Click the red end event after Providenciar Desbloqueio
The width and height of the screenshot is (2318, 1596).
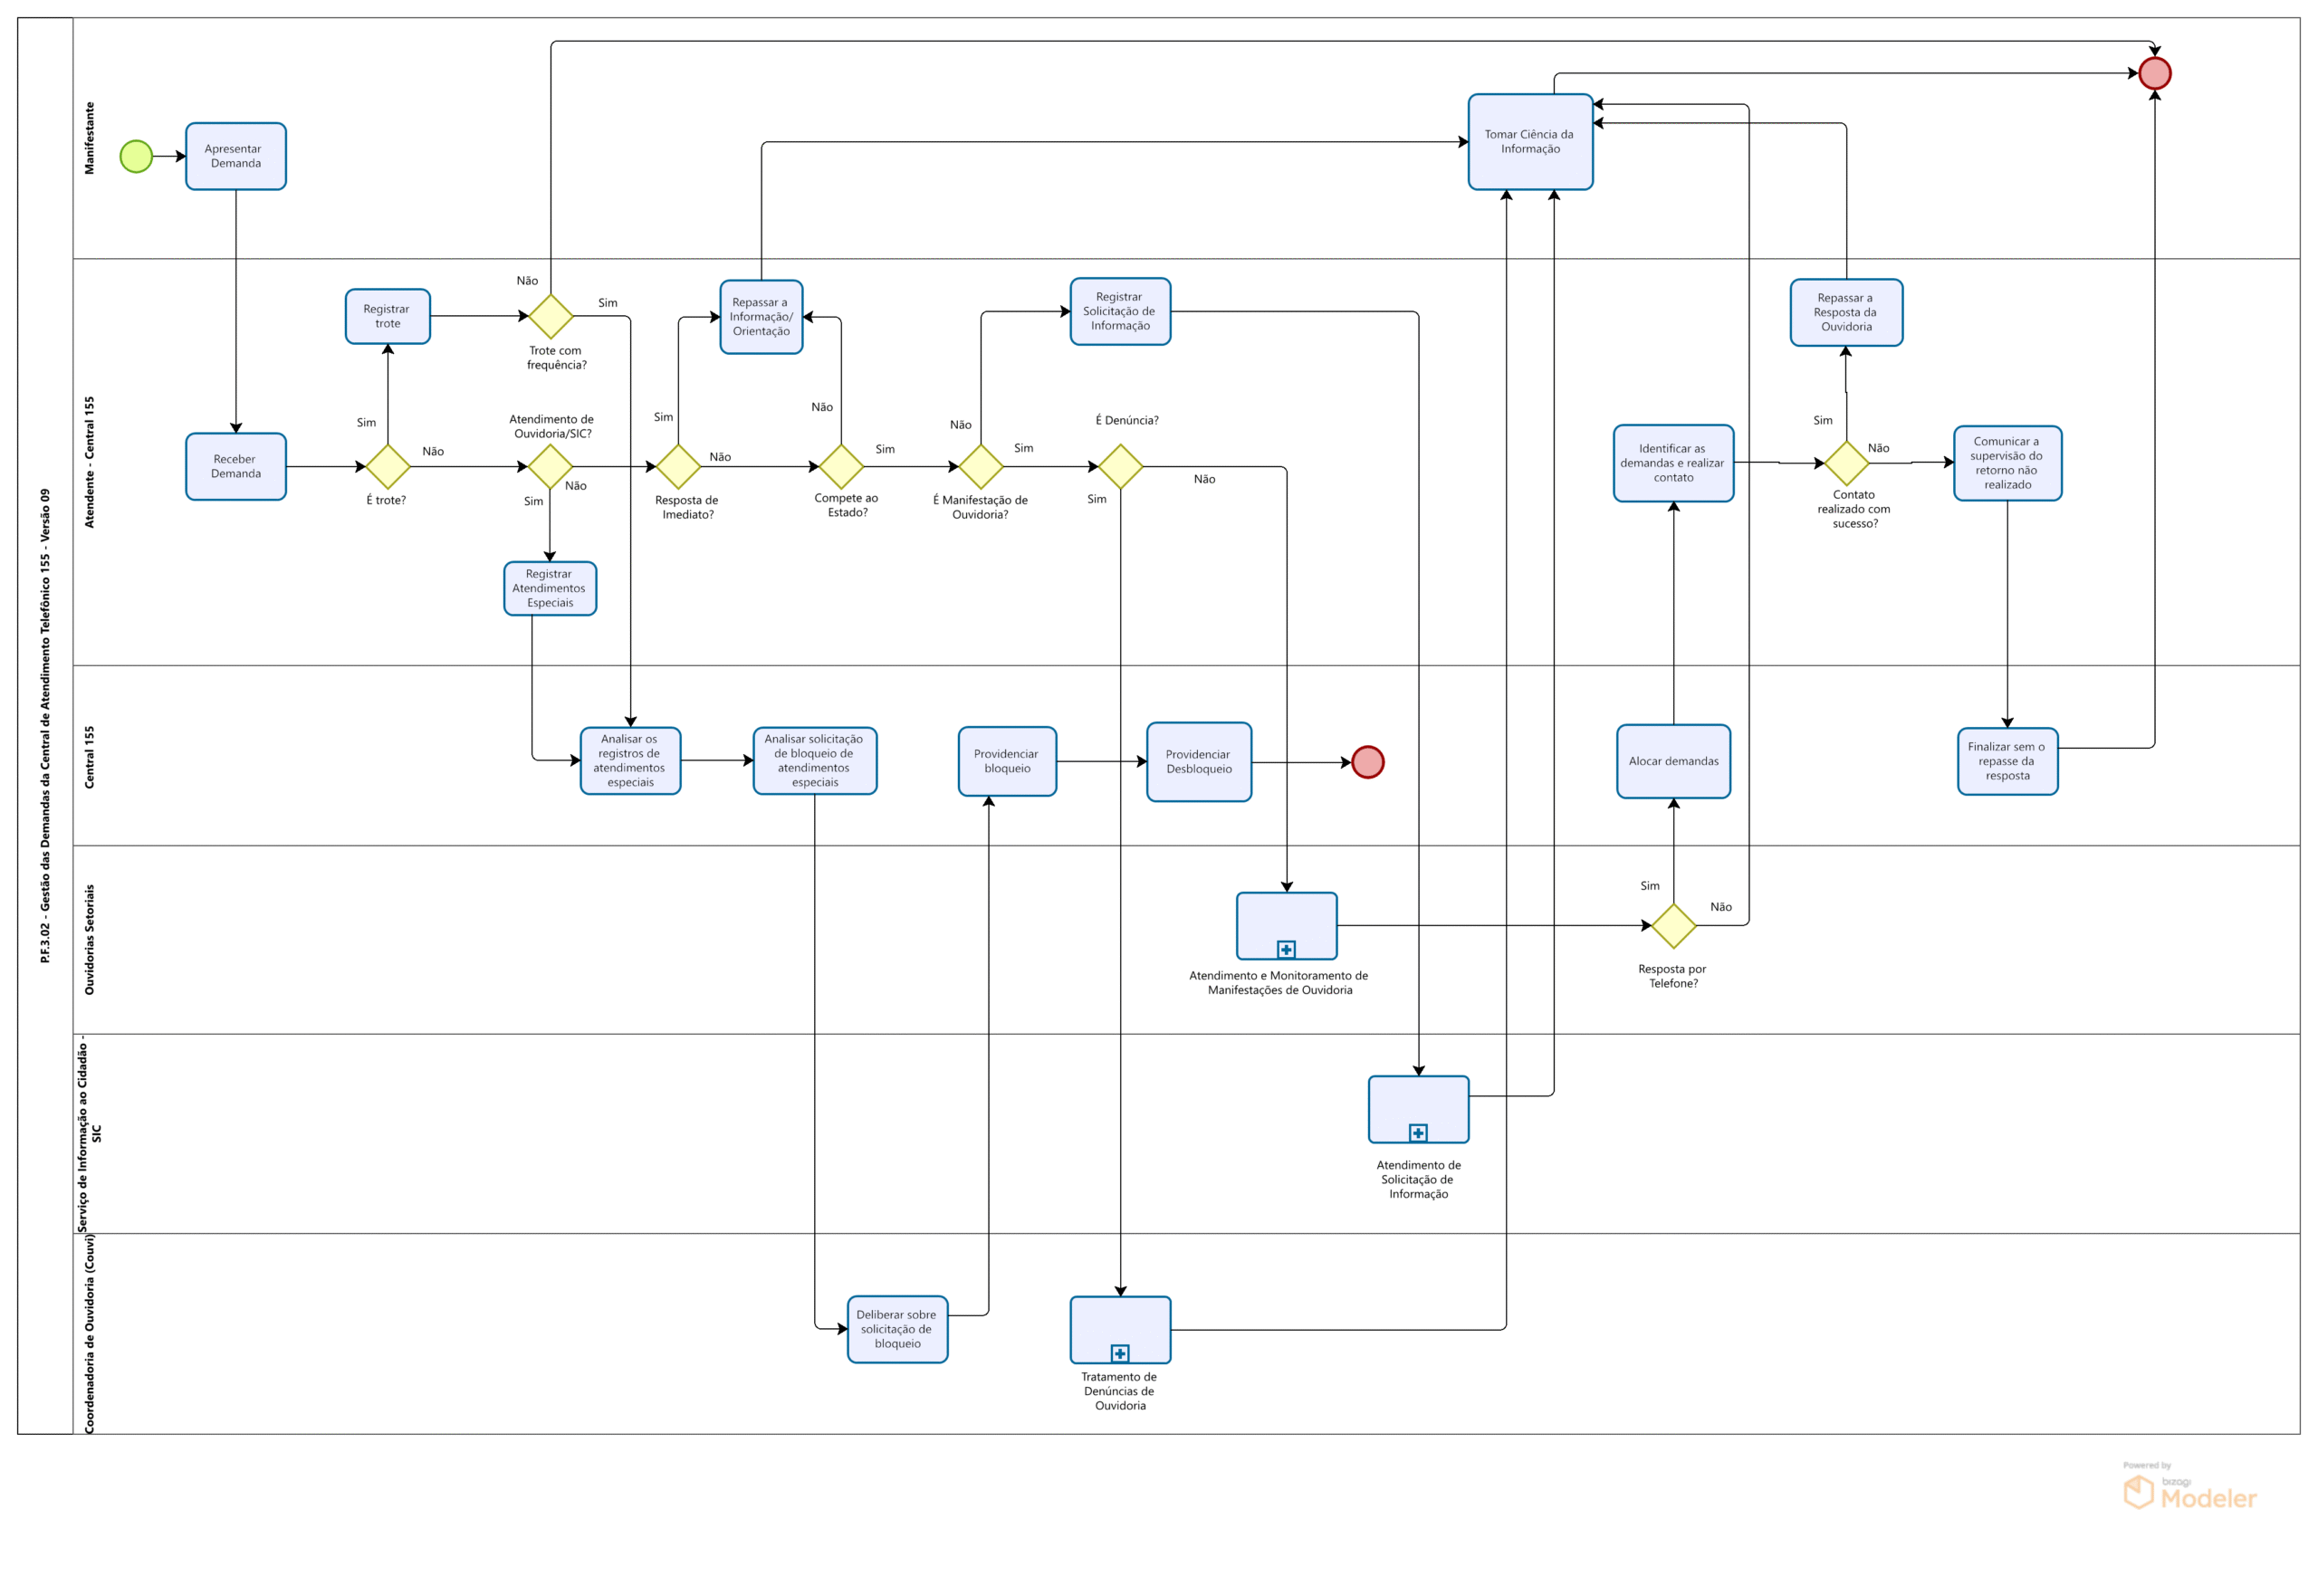pos(1367,762)
